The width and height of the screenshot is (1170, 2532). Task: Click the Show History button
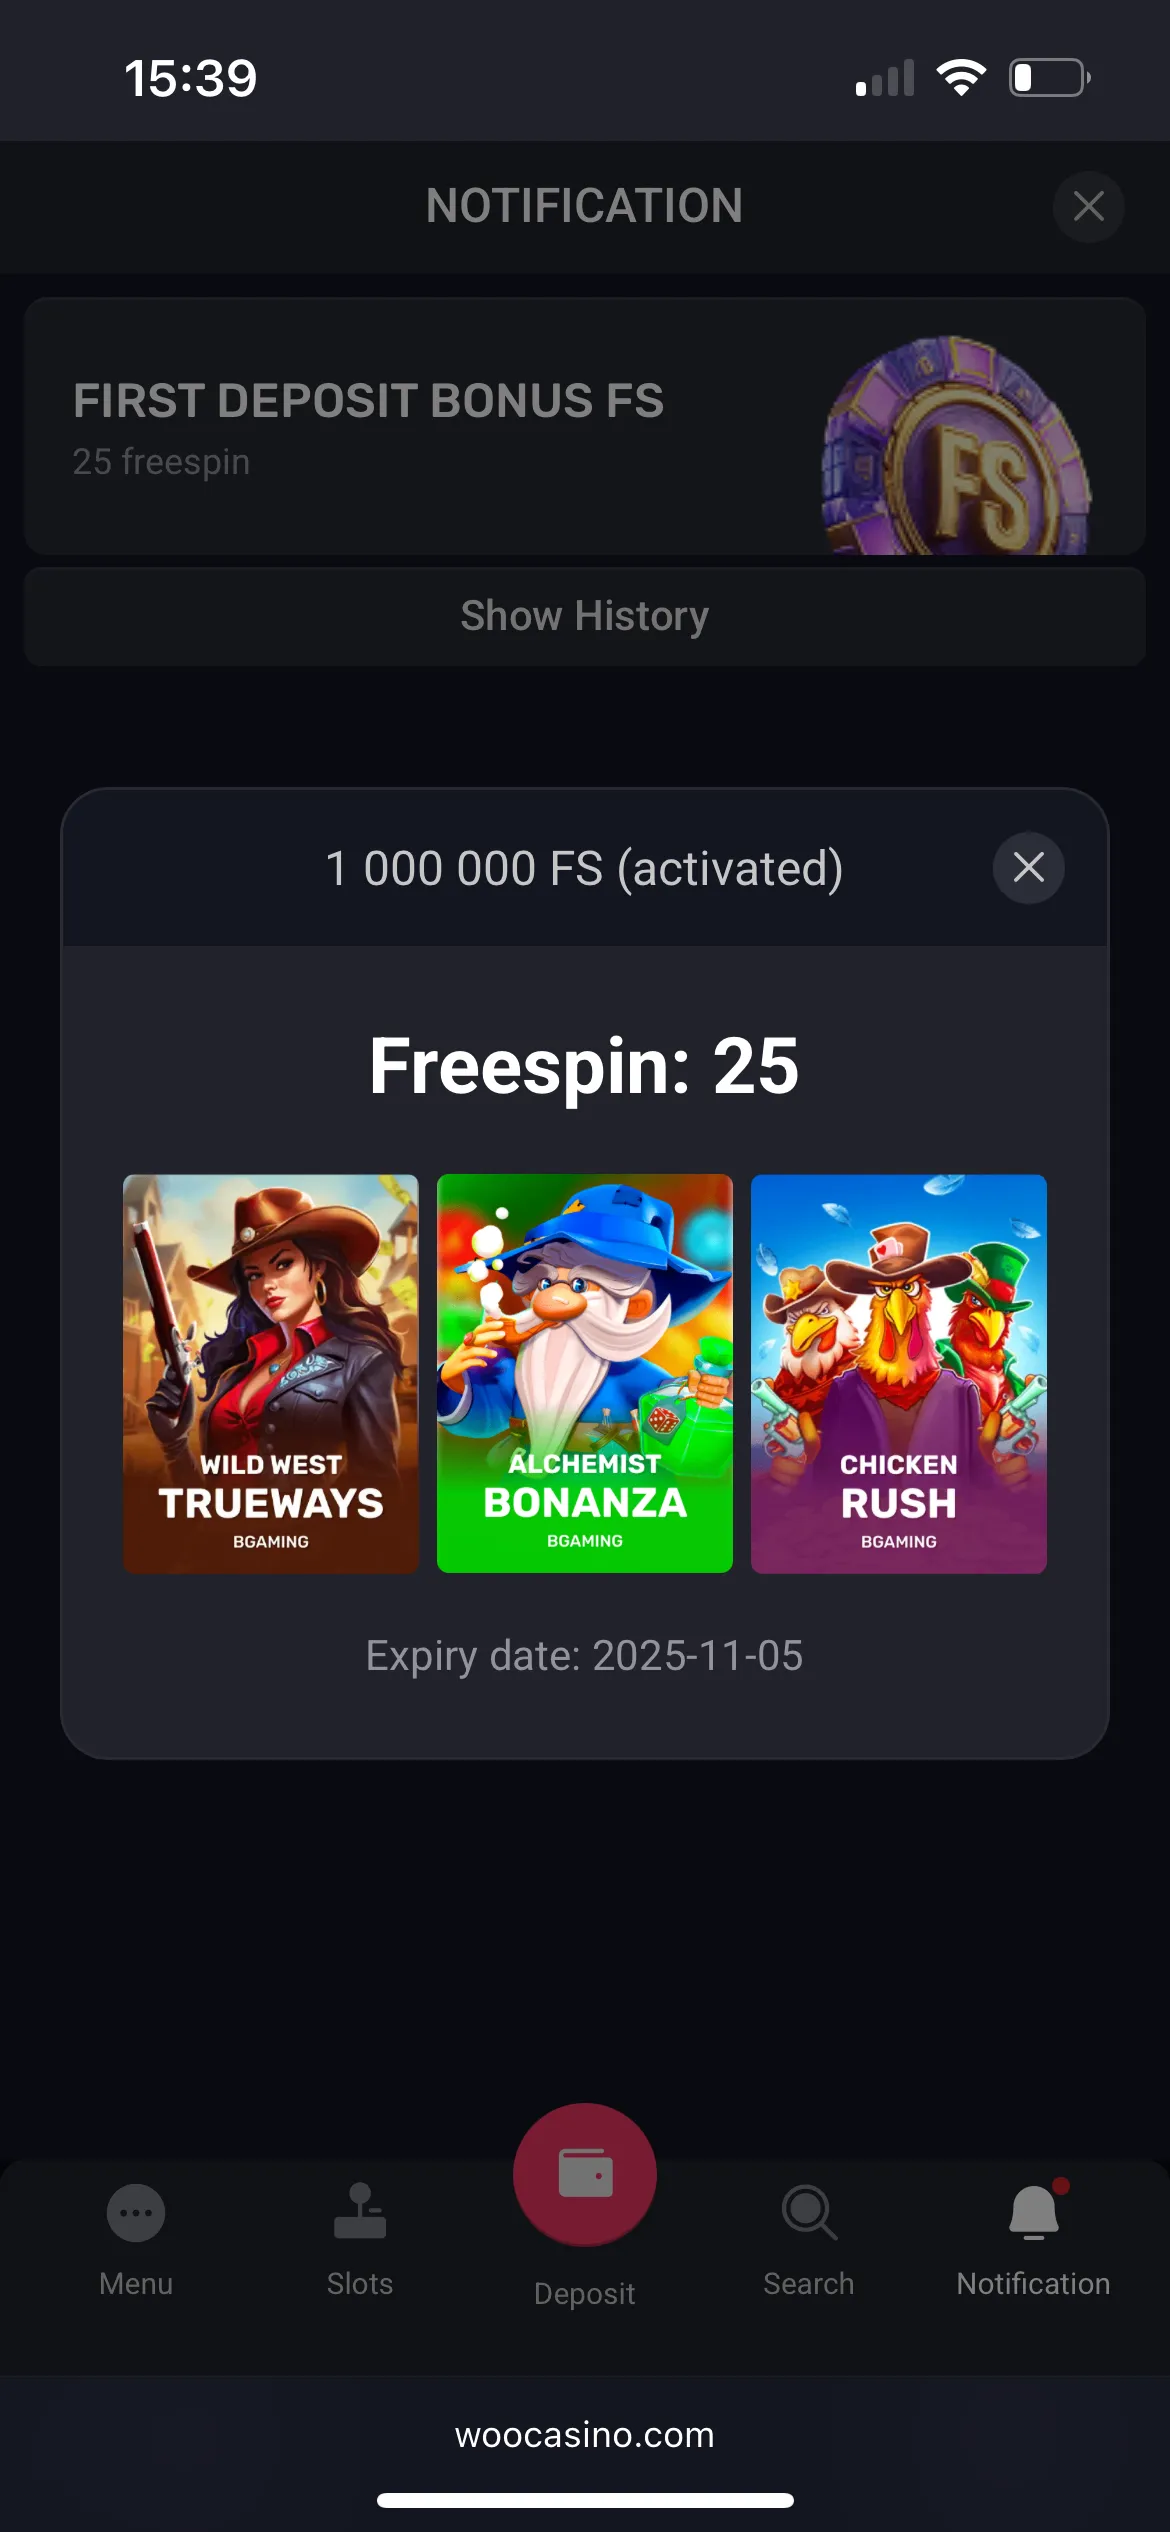tap(585, 616)
